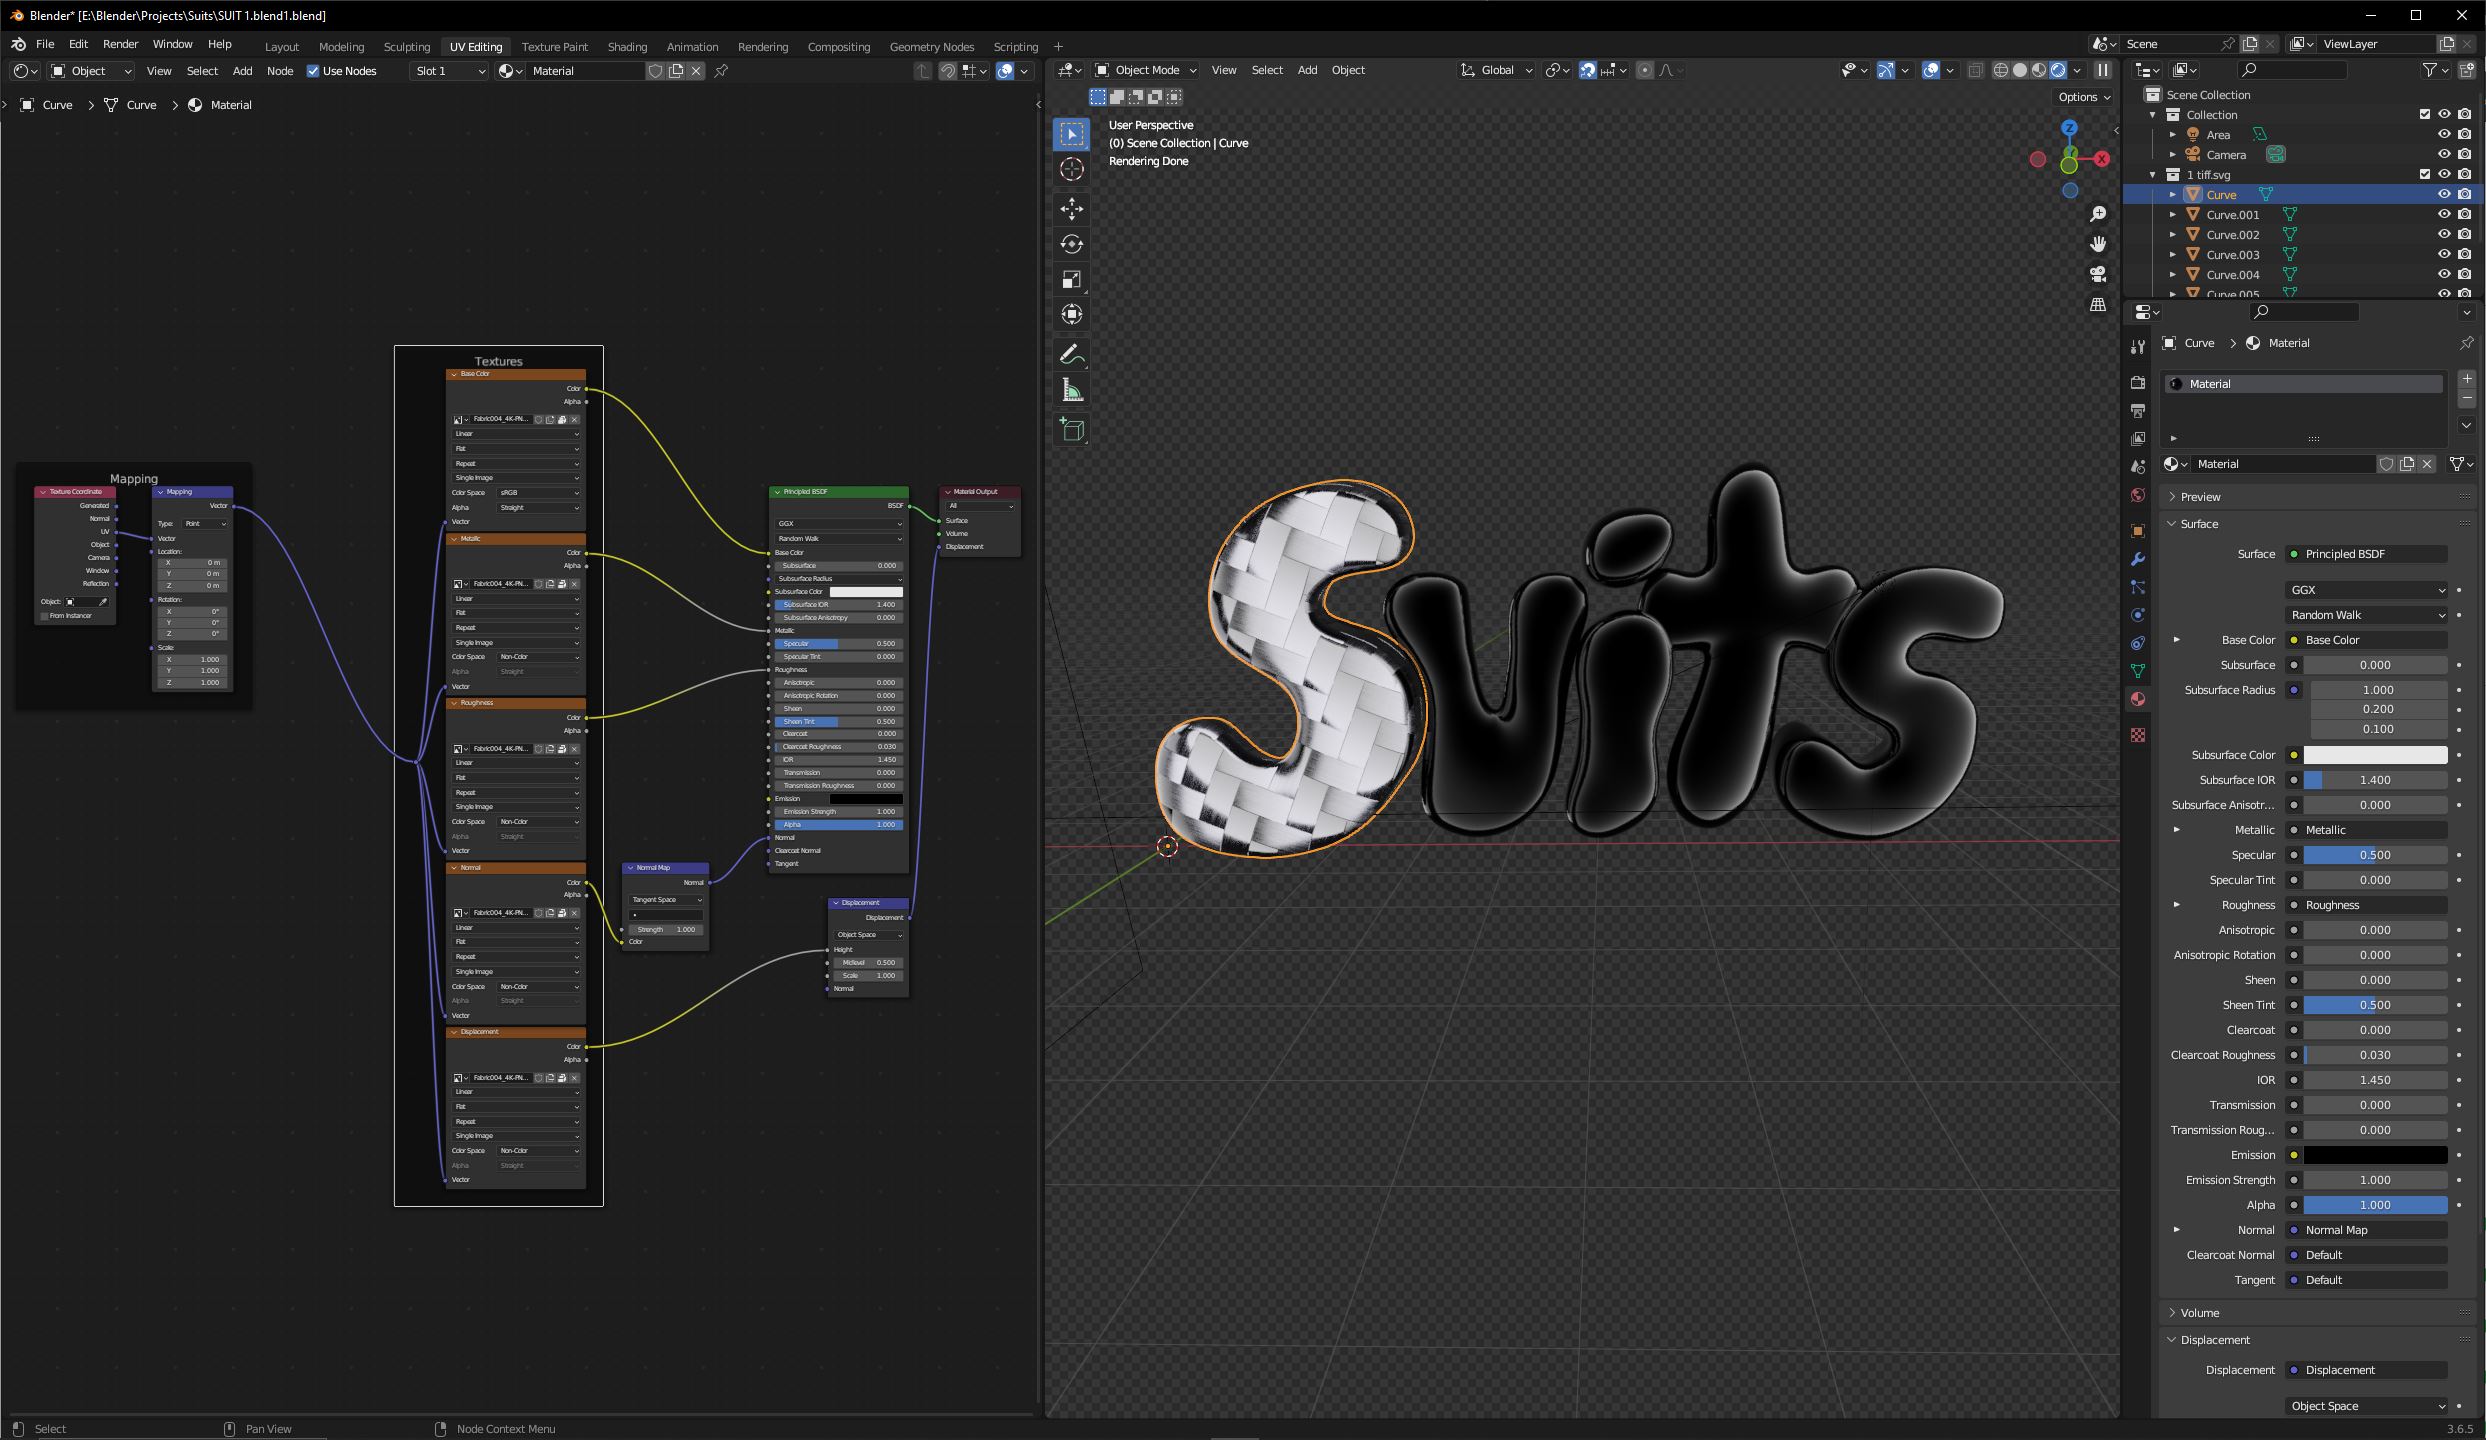2486x1440 pixels.
Task: Open the viewport Options dropdown
Action: pos(2084,97)
